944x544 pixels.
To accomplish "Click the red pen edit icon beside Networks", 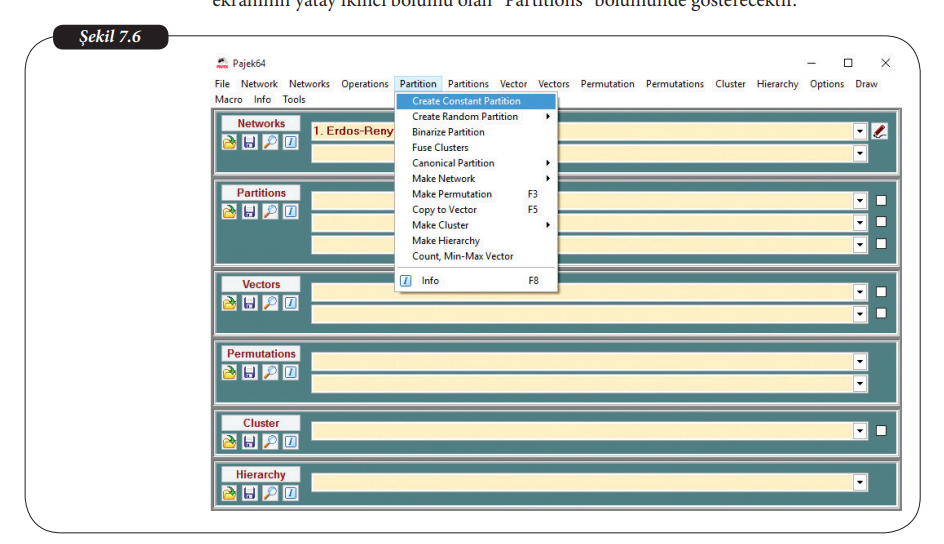I will coord(880,131).
